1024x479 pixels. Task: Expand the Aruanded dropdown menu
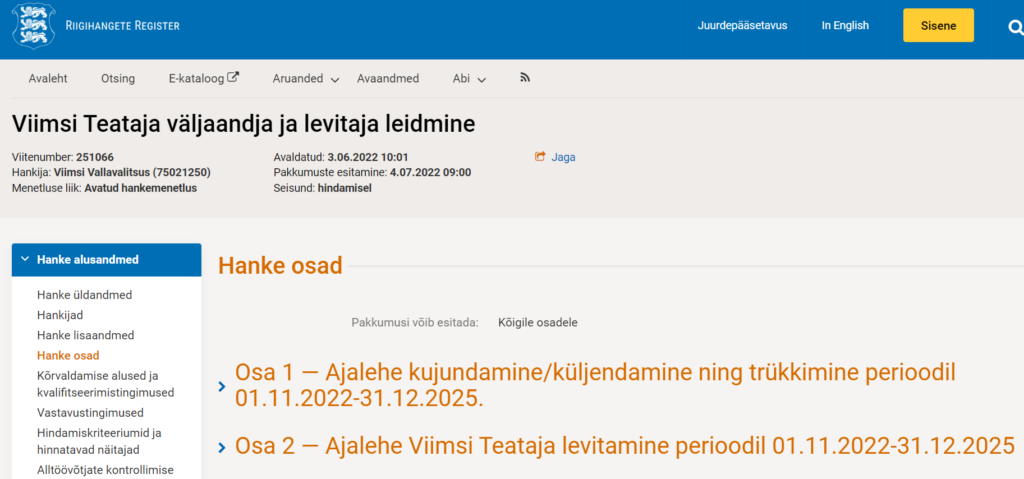[x=306, y=79]
